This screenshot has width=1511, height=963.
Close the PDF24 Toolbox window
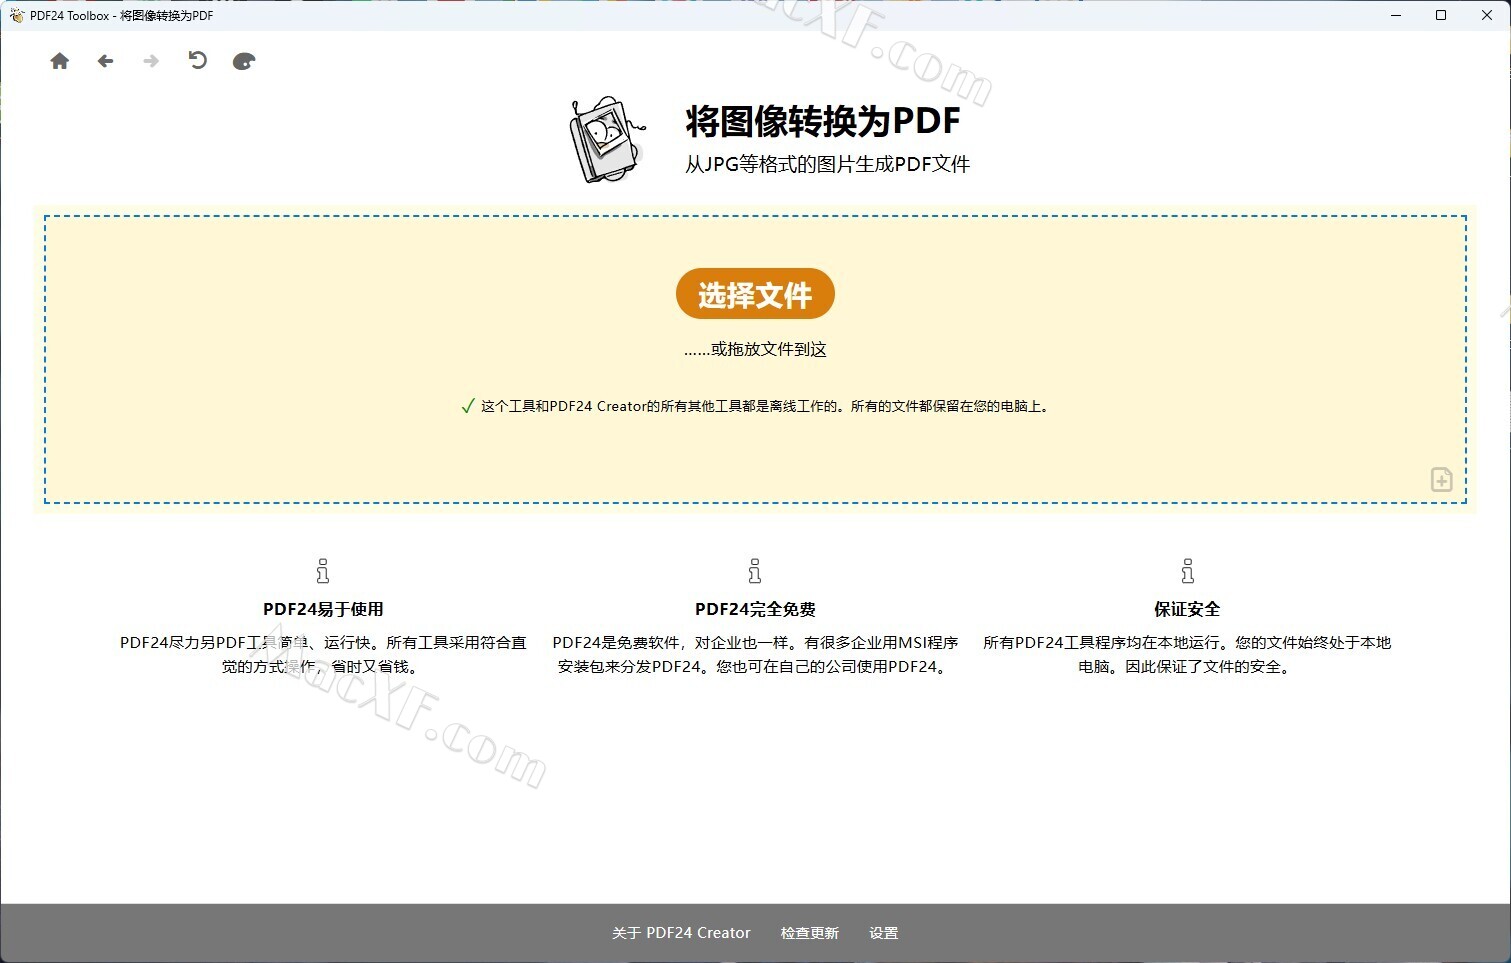coord(1487,15)
